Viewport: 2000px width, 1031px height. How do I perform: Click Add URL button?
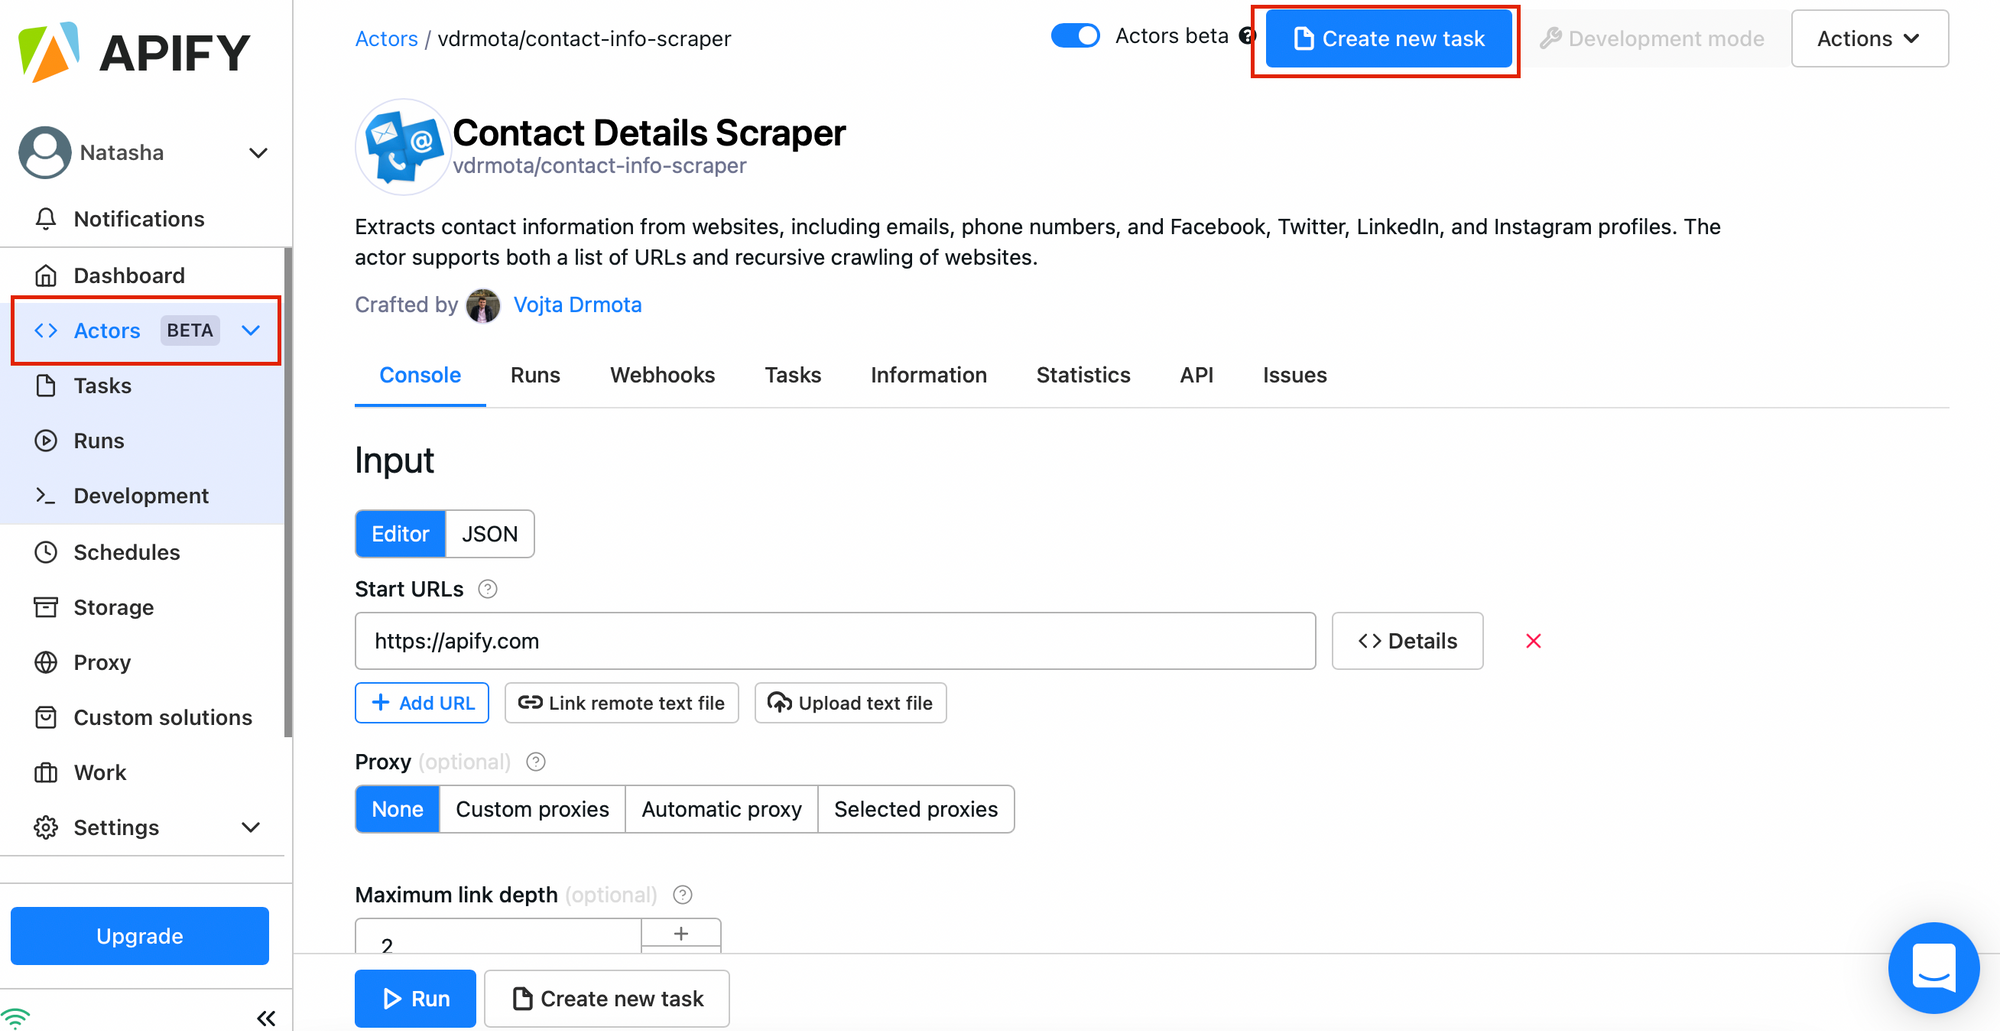(x=422, y=703)
